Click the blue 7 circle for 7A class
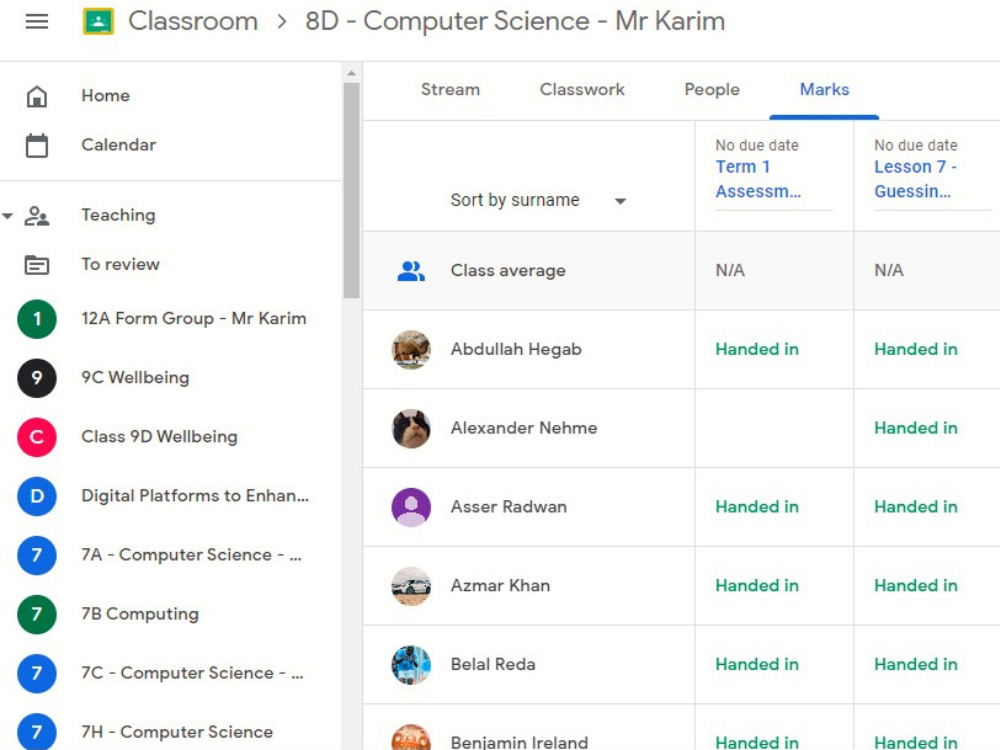This screenshot has width=1000, height=750. pos(36,555)
